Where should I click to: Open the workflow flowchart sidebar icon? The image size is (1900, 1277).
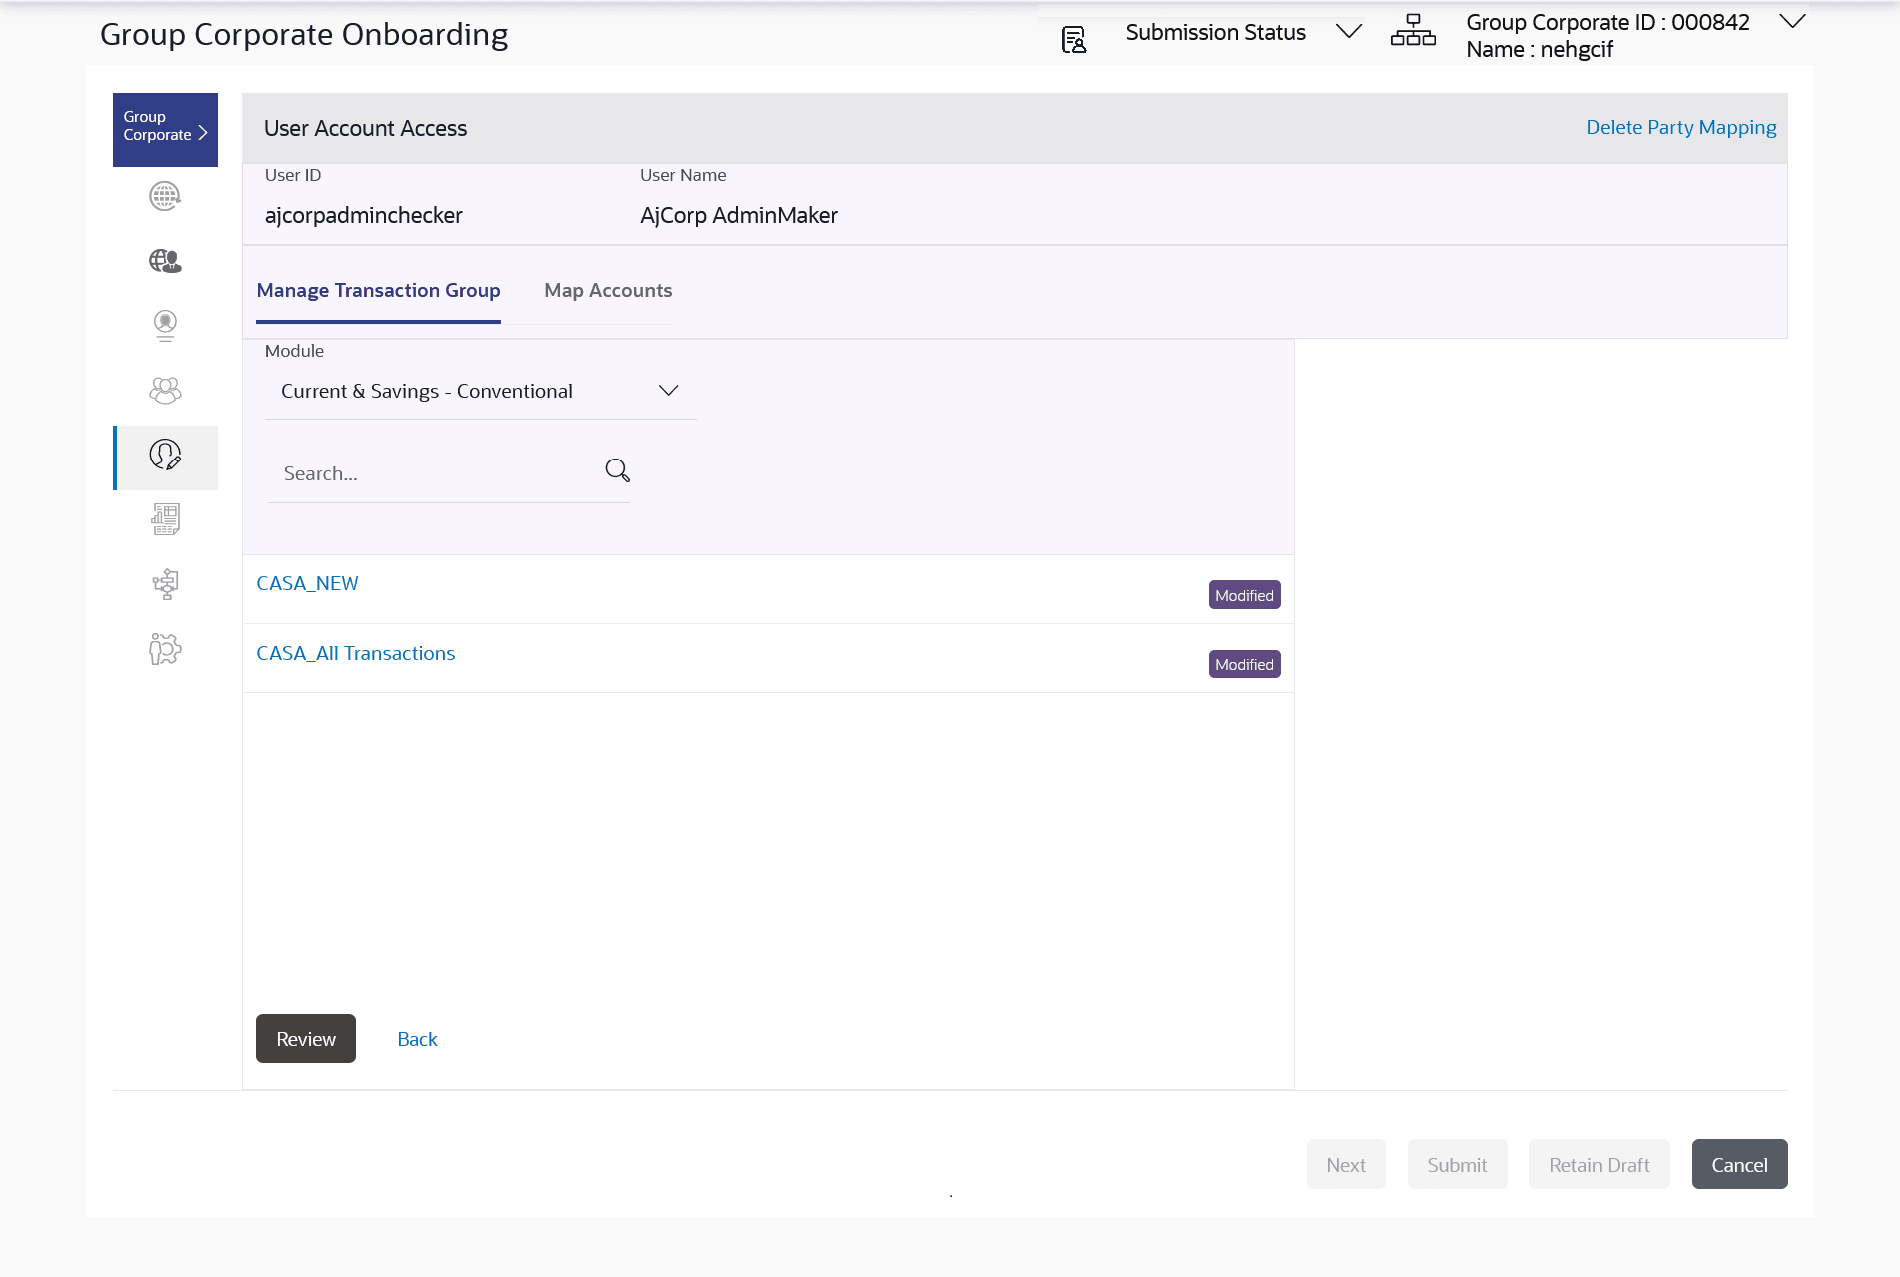[x=165, y=584]
